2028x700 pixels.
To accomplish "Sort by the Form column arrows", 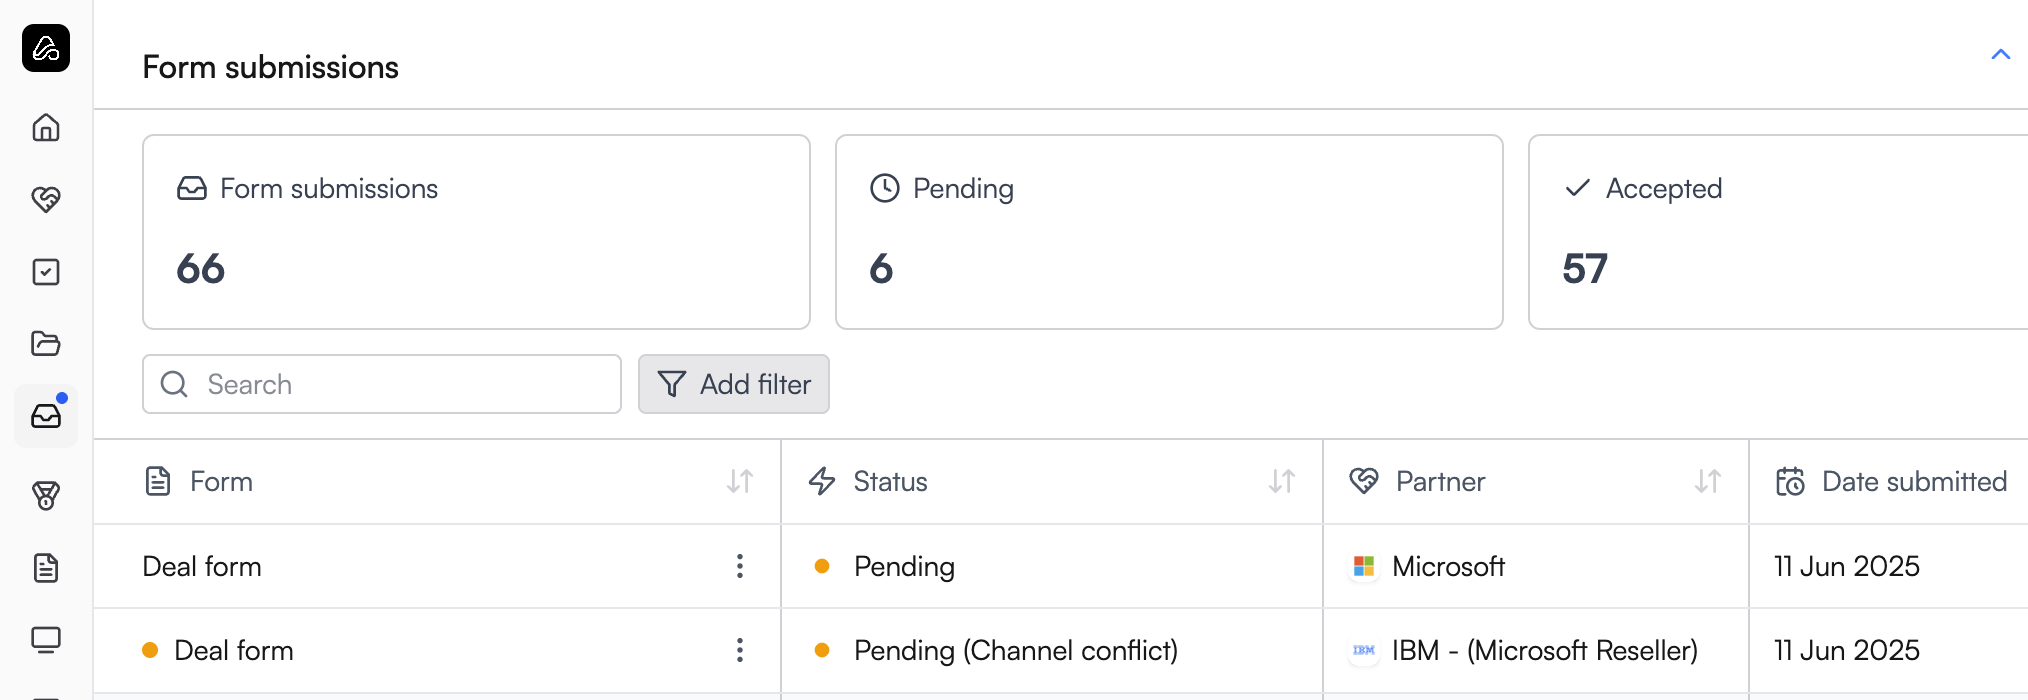I will coord(740,482).
